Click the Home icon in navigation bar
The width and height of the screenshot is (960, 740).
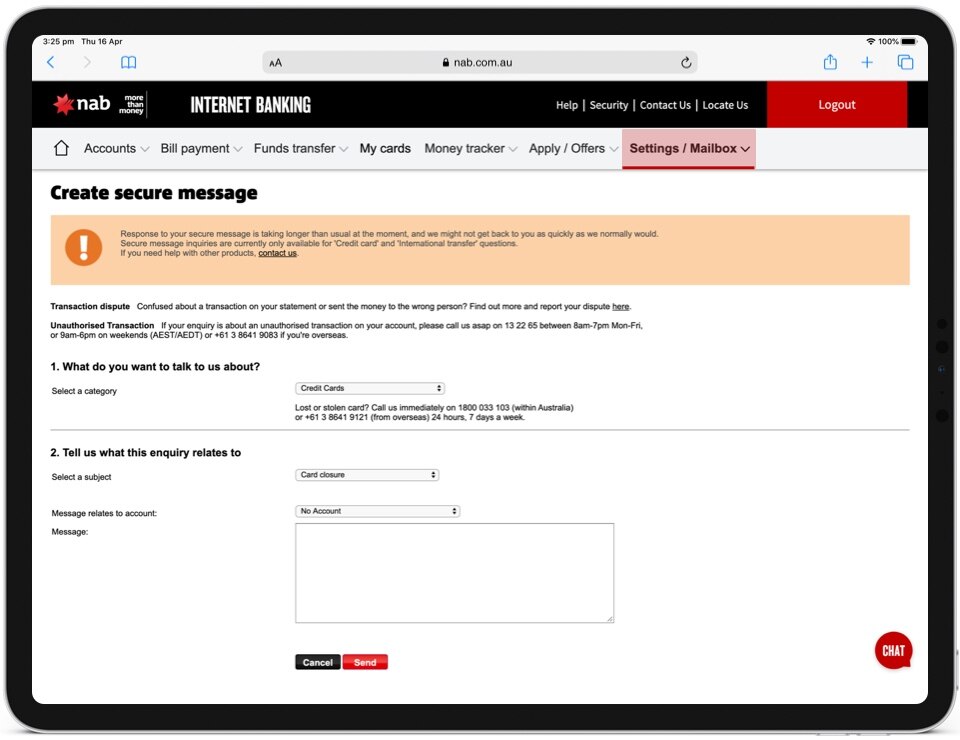pyautogui.click(x=61, y=148)
